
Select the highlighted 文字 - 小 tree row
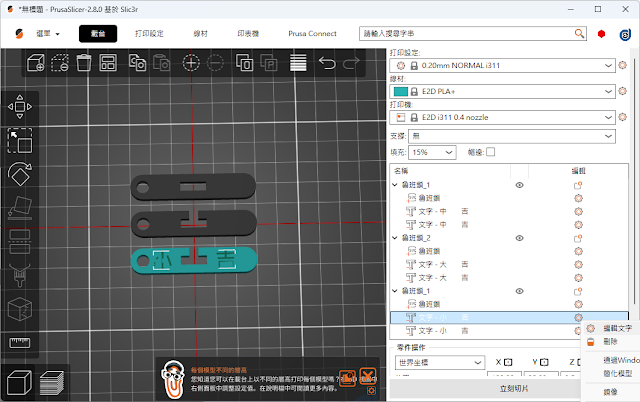coord(509,318)
